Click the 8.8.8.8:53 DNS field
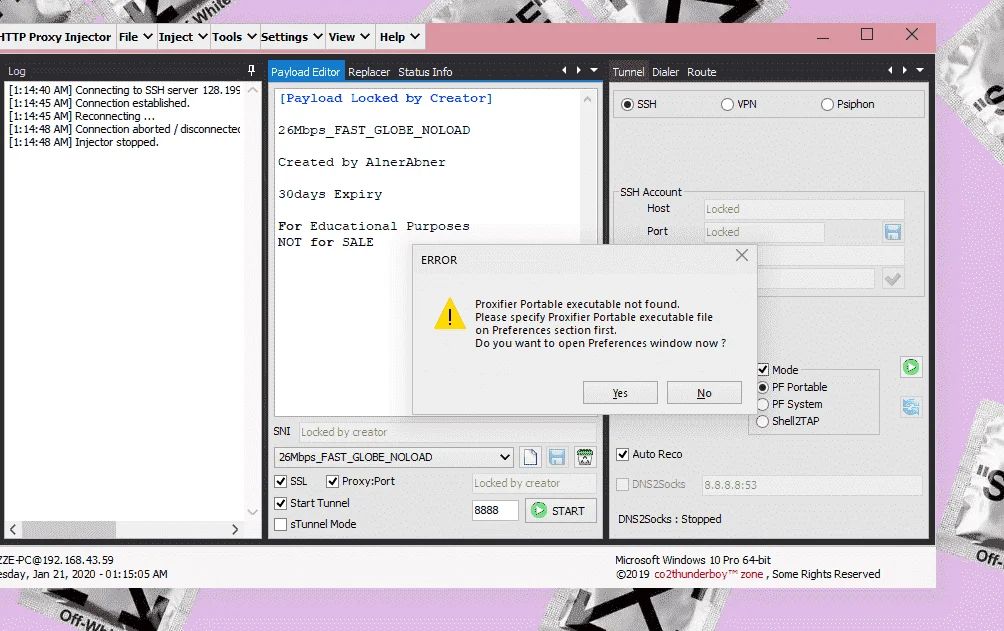 click(811, 484)
